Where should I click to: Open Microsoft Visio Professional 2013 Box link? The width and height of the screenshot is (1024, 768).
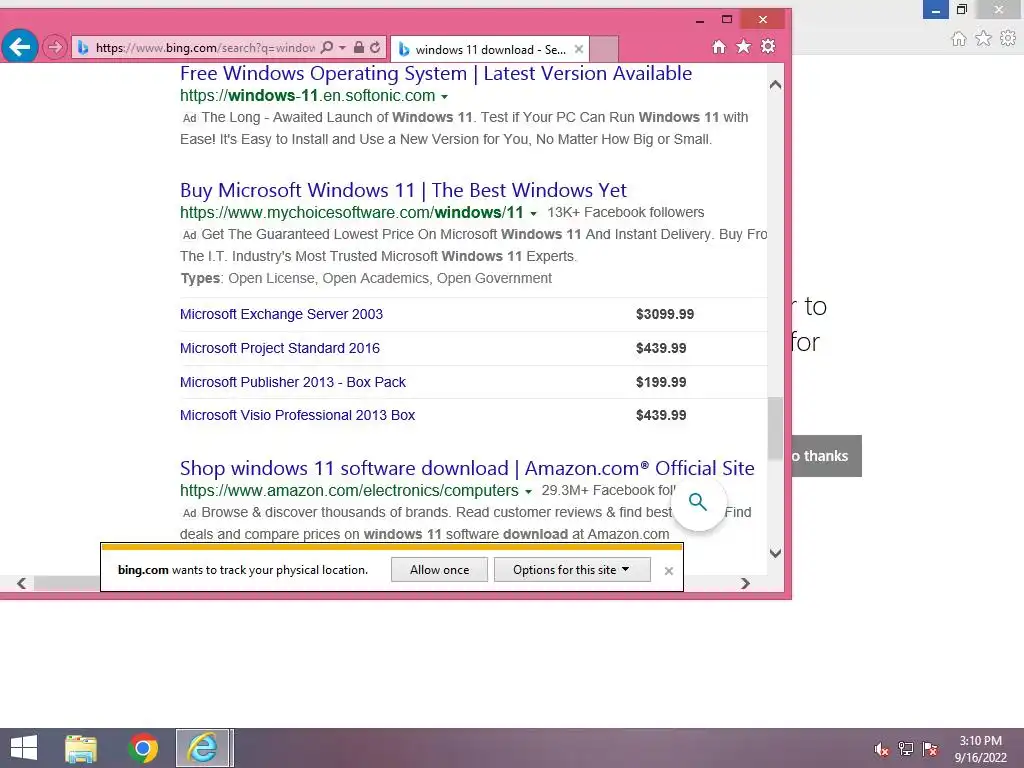297,415
